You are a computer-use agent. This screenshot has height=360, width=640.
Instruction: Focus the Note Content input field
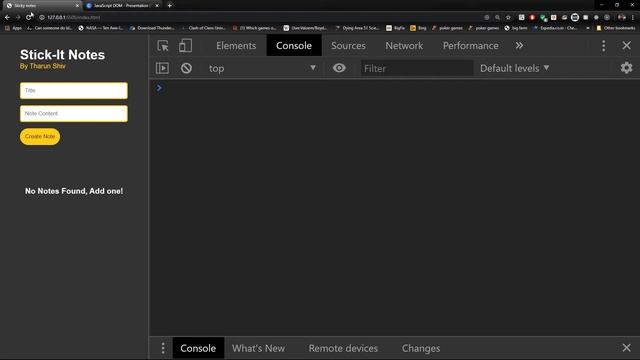pyautogui.click(x=74, y=113)
